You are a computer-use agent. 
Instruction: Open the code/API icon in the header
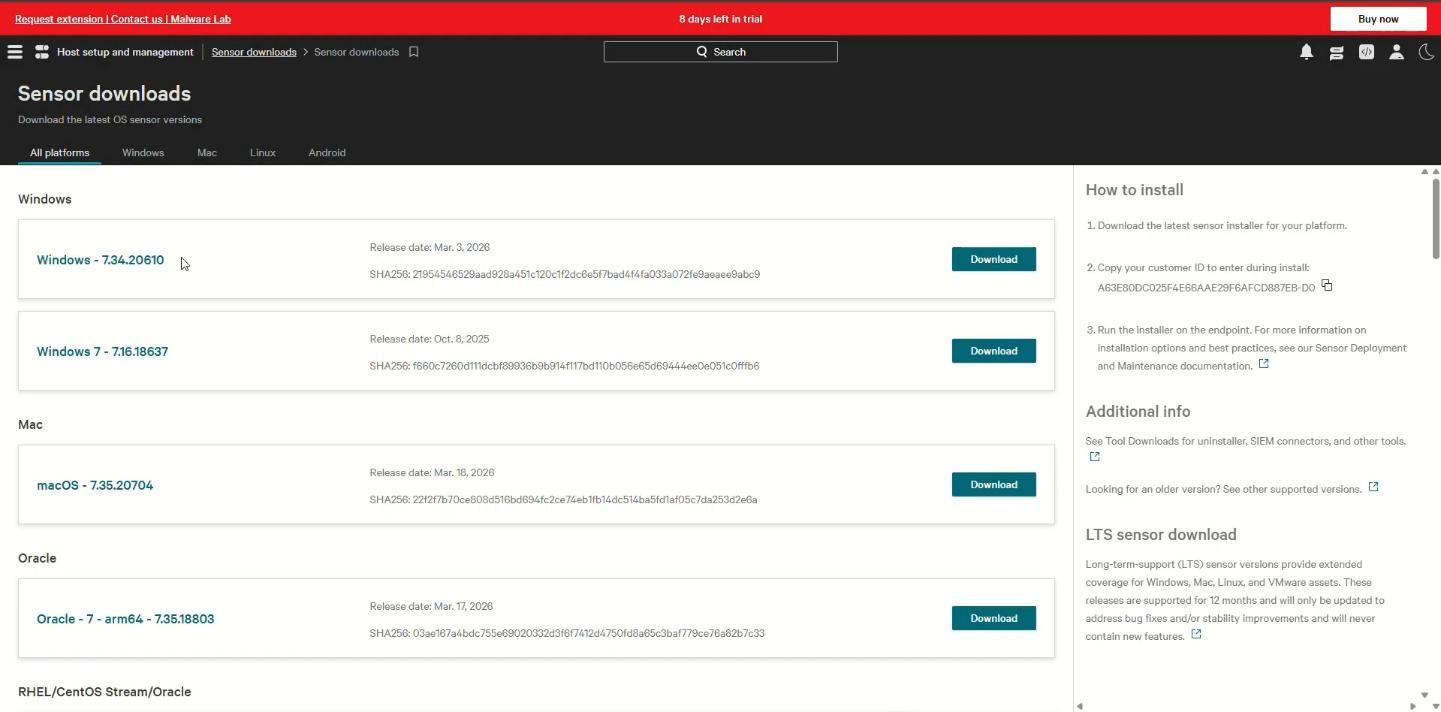(1366, 52)
